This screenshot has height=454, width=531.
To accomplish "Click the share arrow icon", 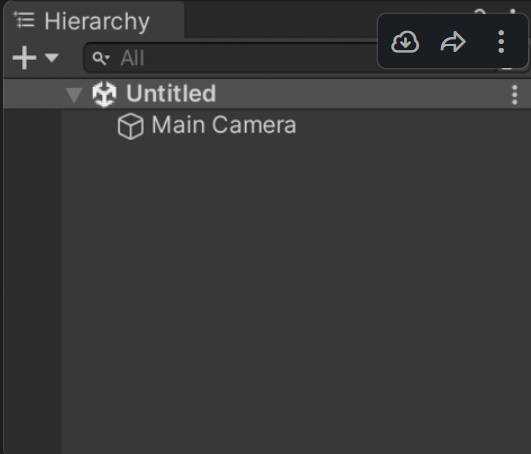I will 453,42.
